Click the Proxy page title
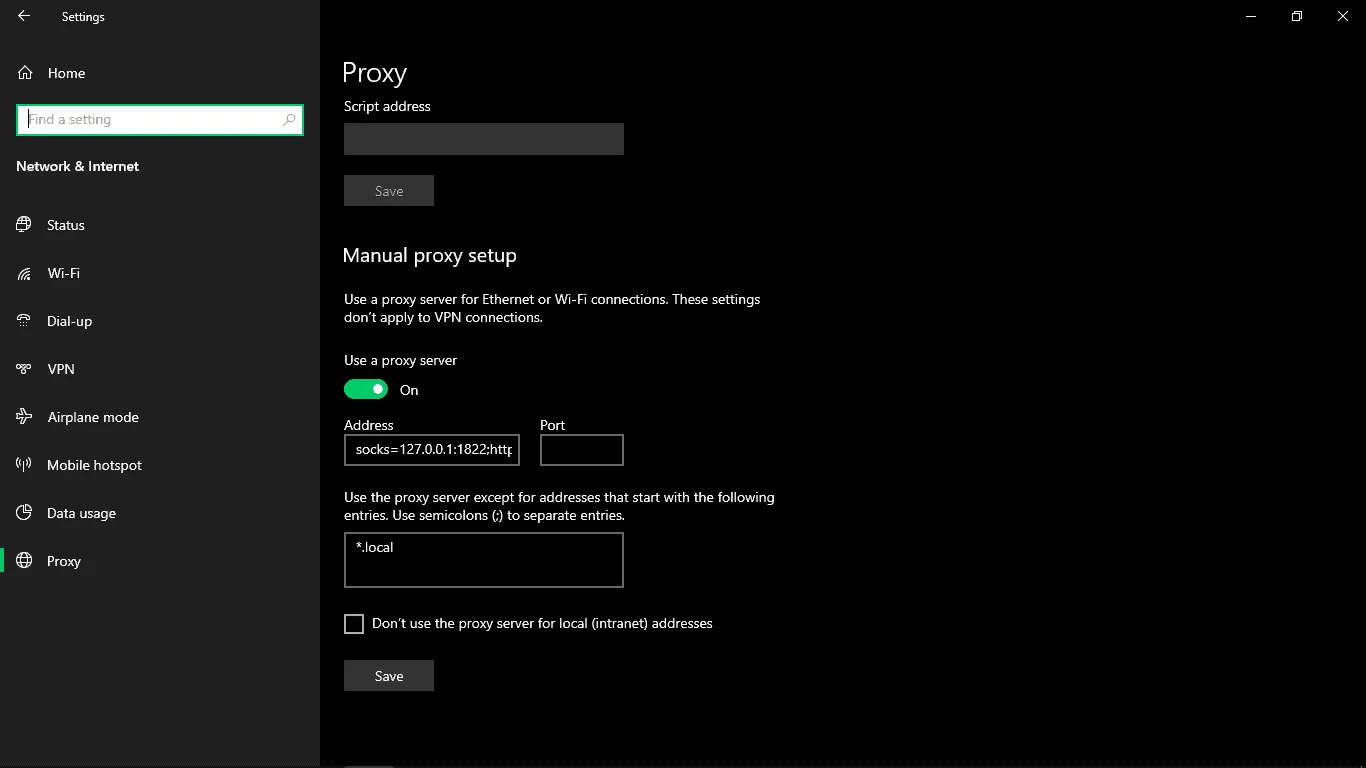1366x768 pixels. pos(375,73)
